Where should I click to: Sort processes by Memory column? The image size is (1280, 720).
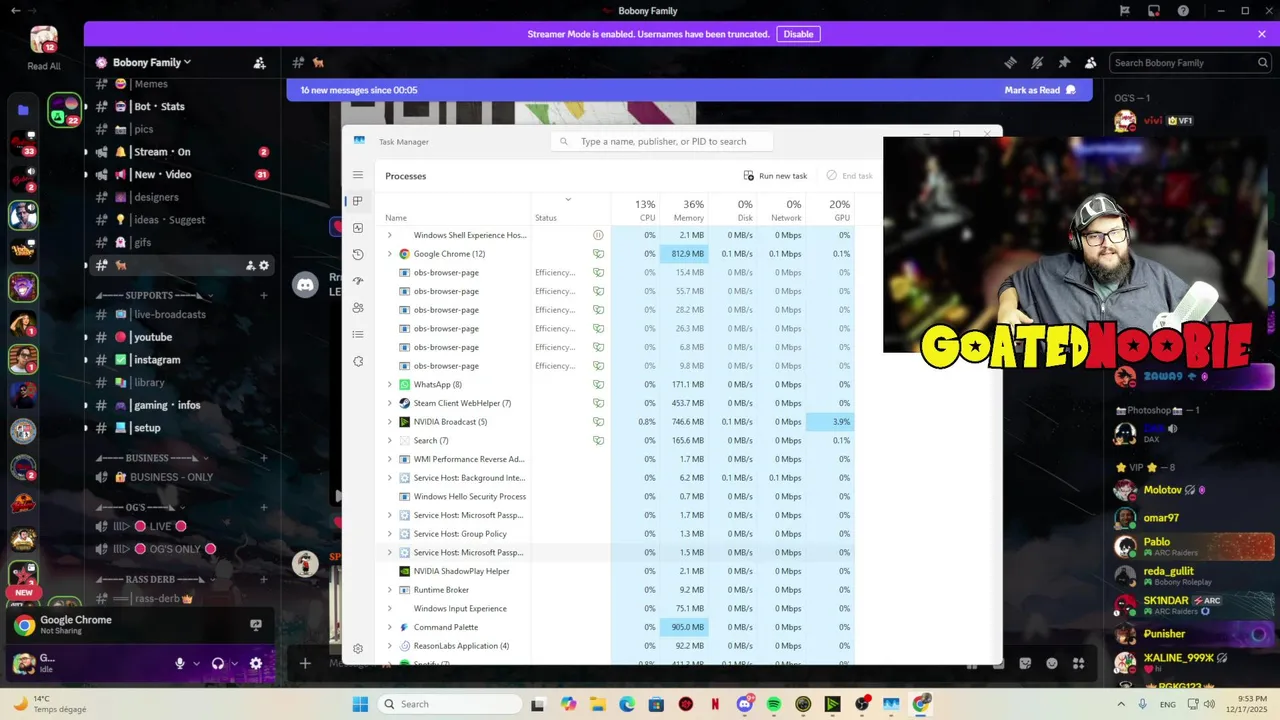[x=683, y=210]
